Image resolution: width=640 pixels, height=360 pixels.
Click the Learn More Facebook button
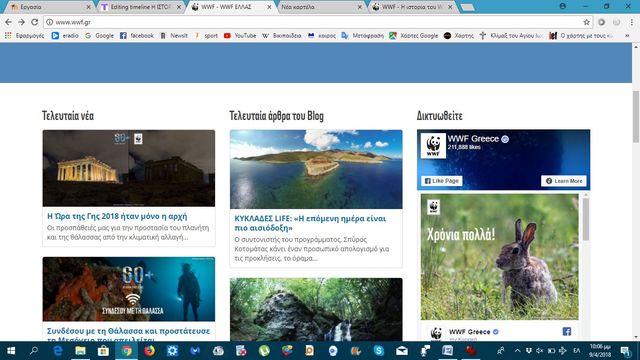[564, 181]
